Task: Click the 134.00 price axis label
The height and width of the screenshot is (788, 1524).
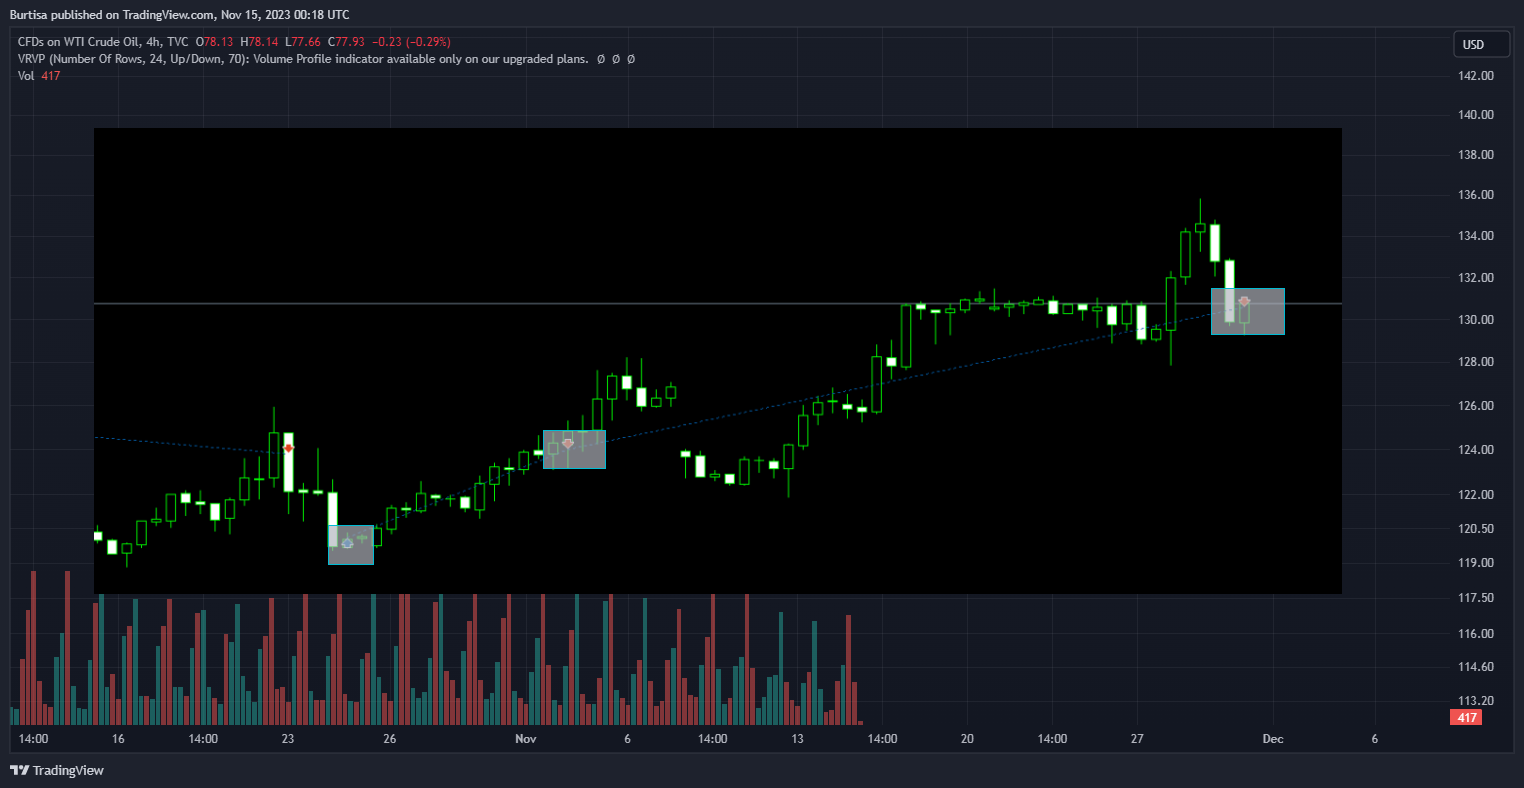Action: click(x=1477, y=236)
